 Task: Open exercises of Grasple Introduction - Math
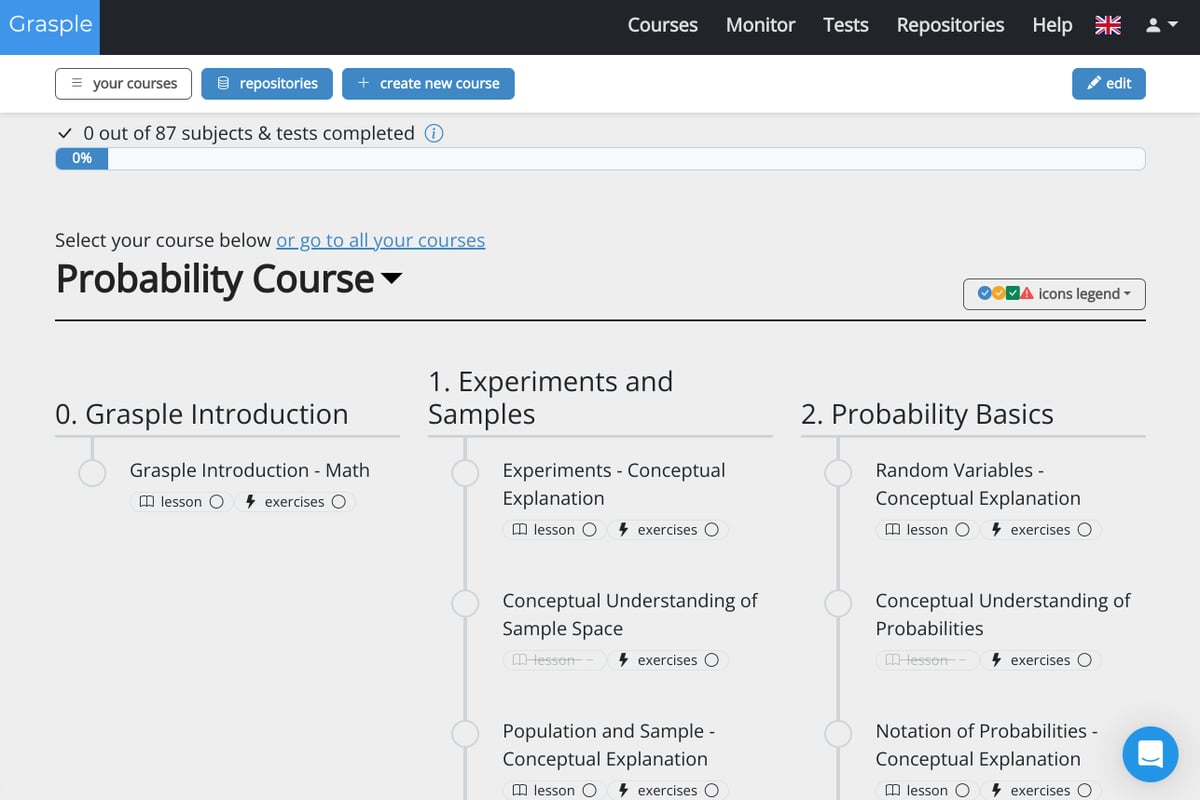pyautogui.click(x=295, y=502)
